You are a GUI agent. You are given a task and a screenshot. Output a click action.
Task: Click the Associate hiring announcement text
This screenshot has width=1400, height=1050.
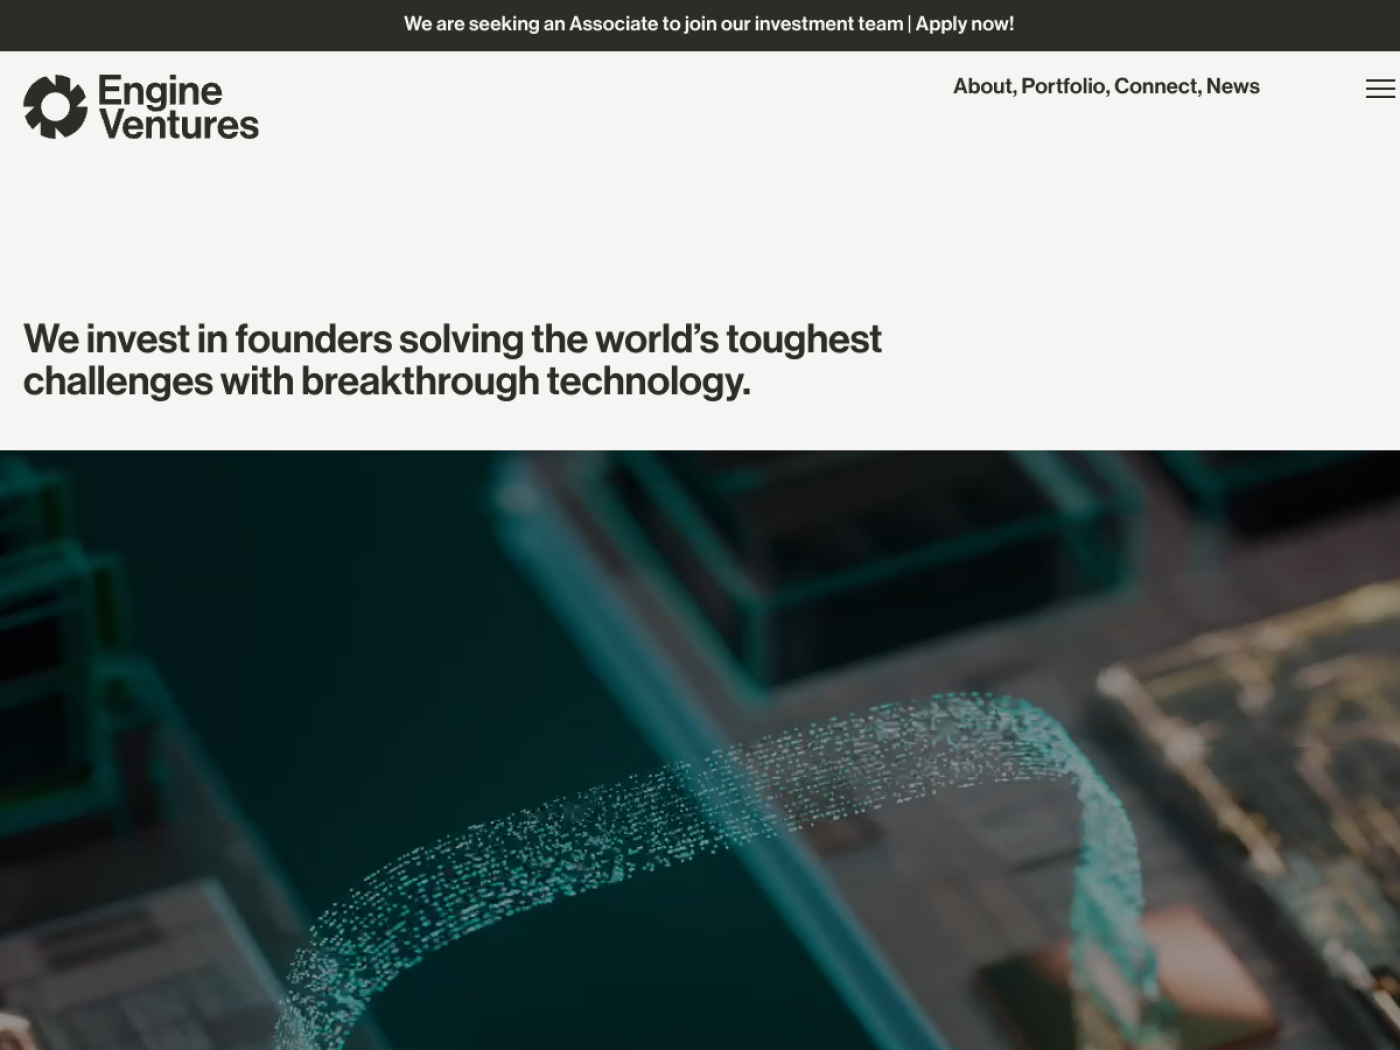coord(653,24)
